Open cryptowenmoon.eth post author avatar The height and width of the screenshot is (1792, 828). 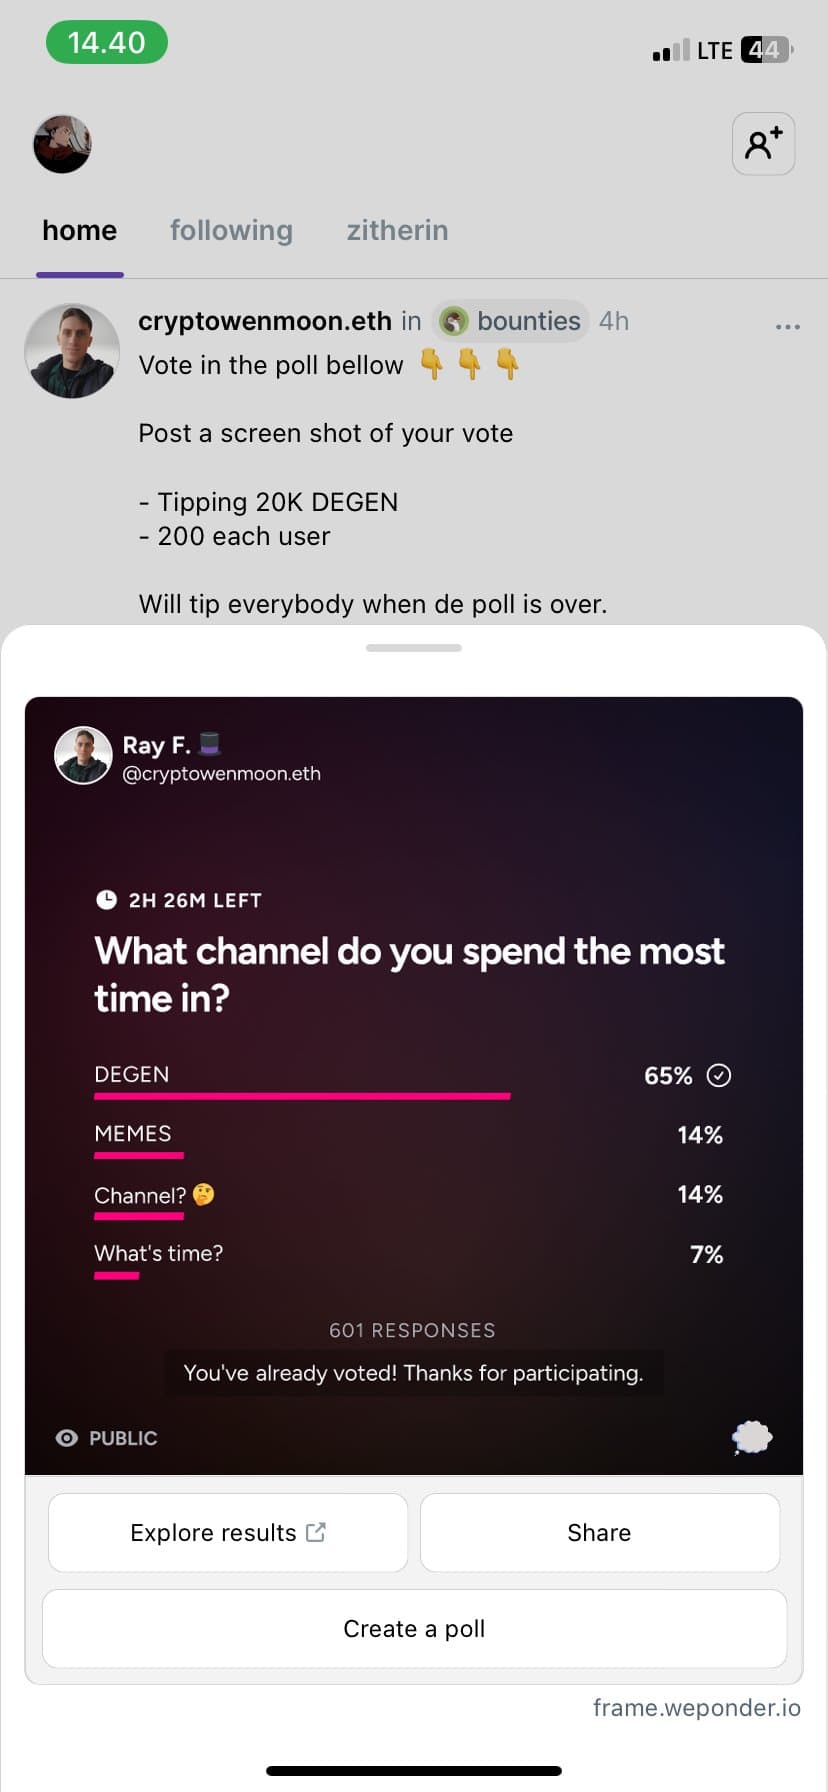coord(72,351)
